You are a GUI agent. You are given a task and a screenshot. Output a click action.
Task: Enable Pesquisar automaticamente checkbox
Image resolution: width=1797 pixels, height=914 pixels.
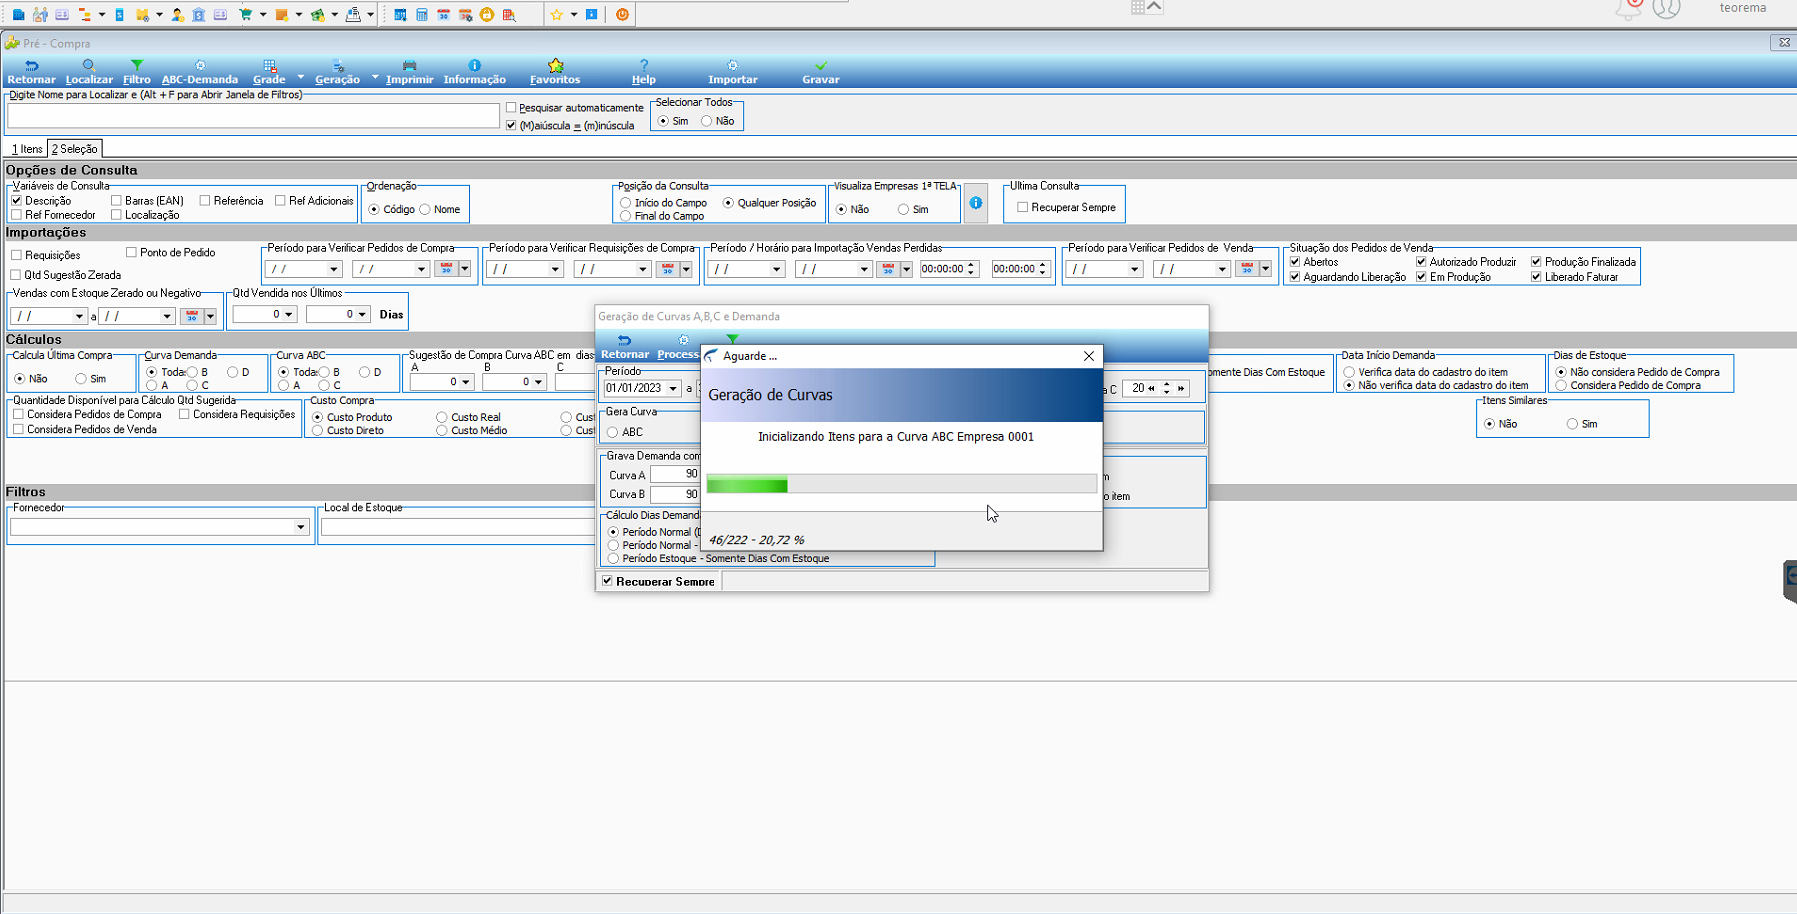click(x=512, y=107)
